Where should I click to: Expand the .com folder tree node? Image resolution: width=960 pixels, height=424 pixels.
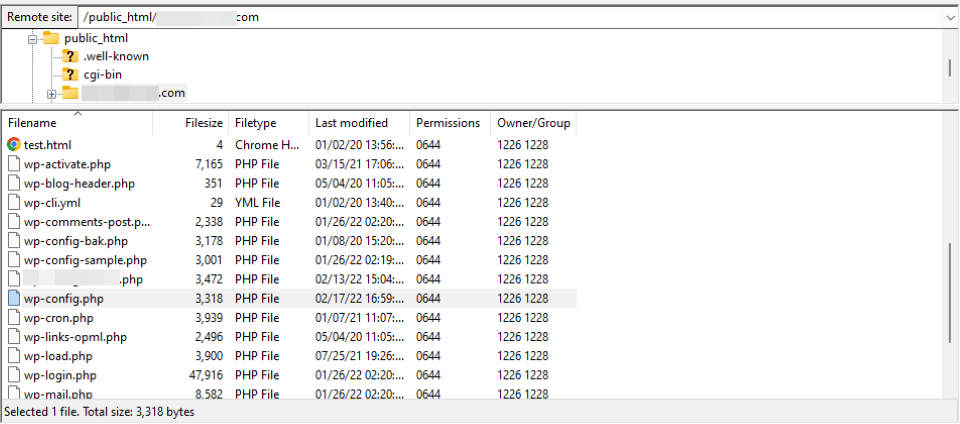(51, 94)
